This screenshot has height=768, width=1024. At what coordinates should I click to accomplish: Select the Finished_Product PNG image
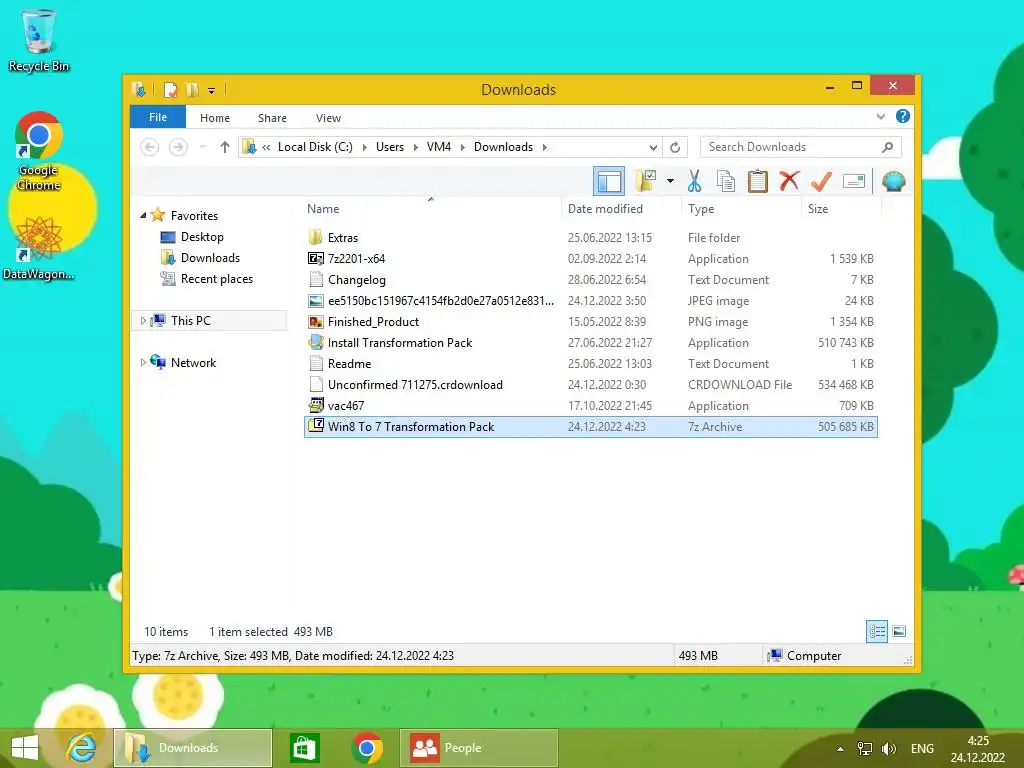[590, 321]
